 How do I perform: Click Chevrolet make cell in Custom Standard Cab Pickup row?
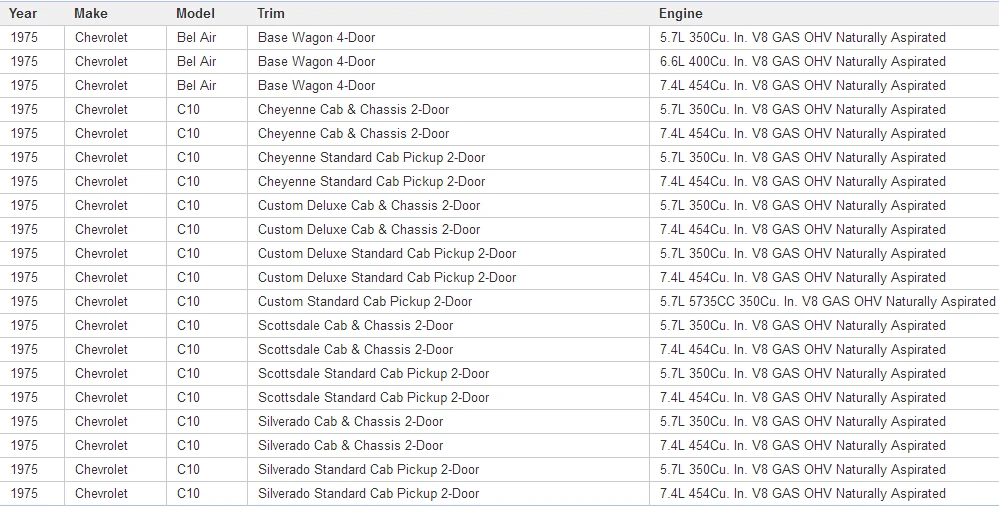[x=115, y=302]
